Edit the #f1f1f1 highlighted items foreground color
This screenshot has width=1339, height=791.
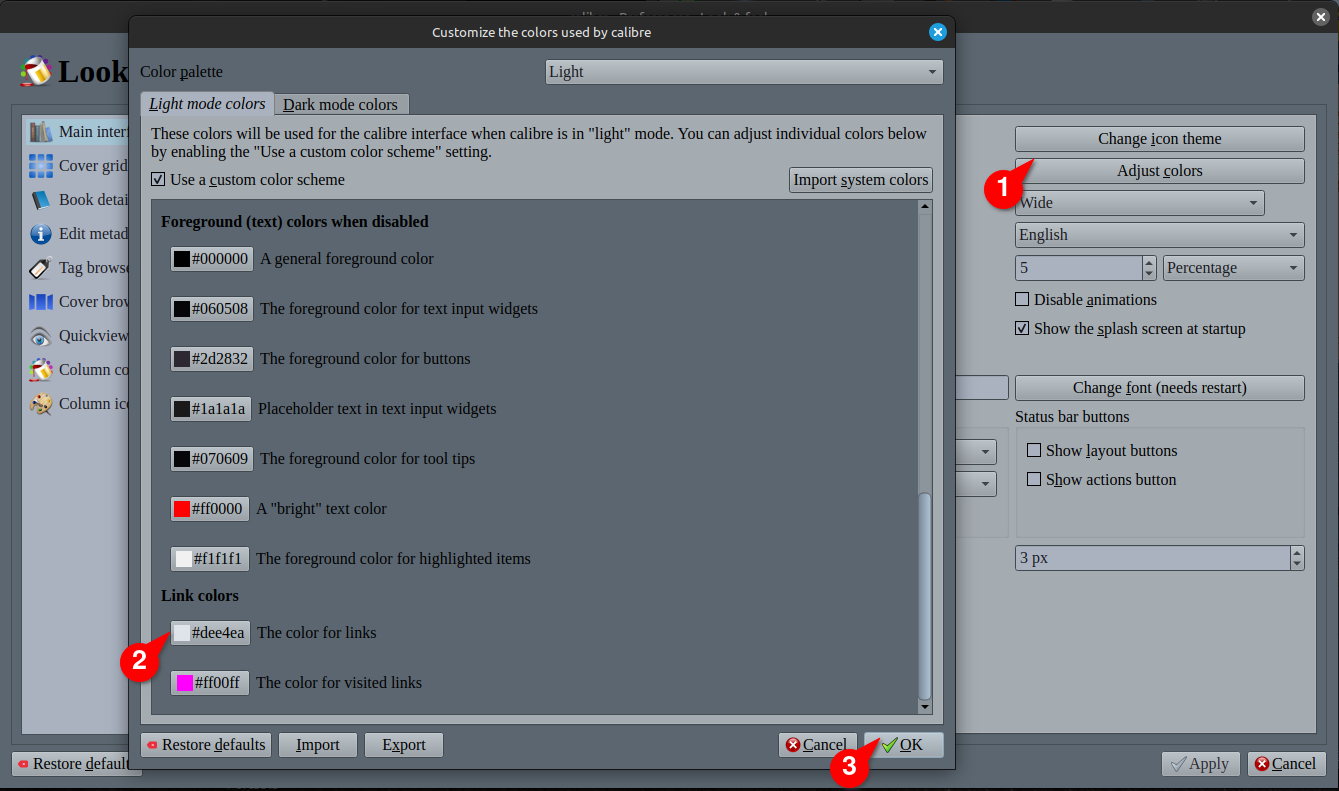click(209, 559)
